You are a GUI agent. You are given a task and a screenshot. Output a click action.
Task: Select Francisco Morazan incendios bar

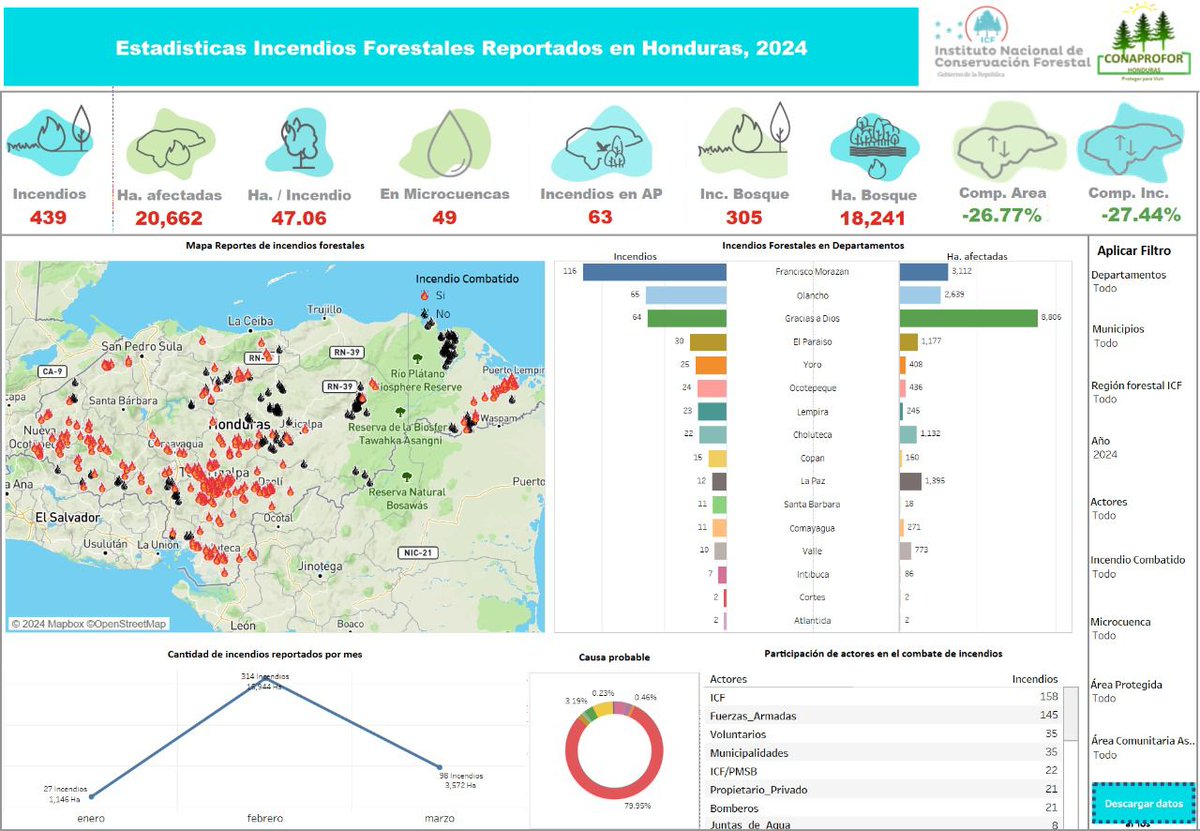pyautogui.click(x=655, y=272)
